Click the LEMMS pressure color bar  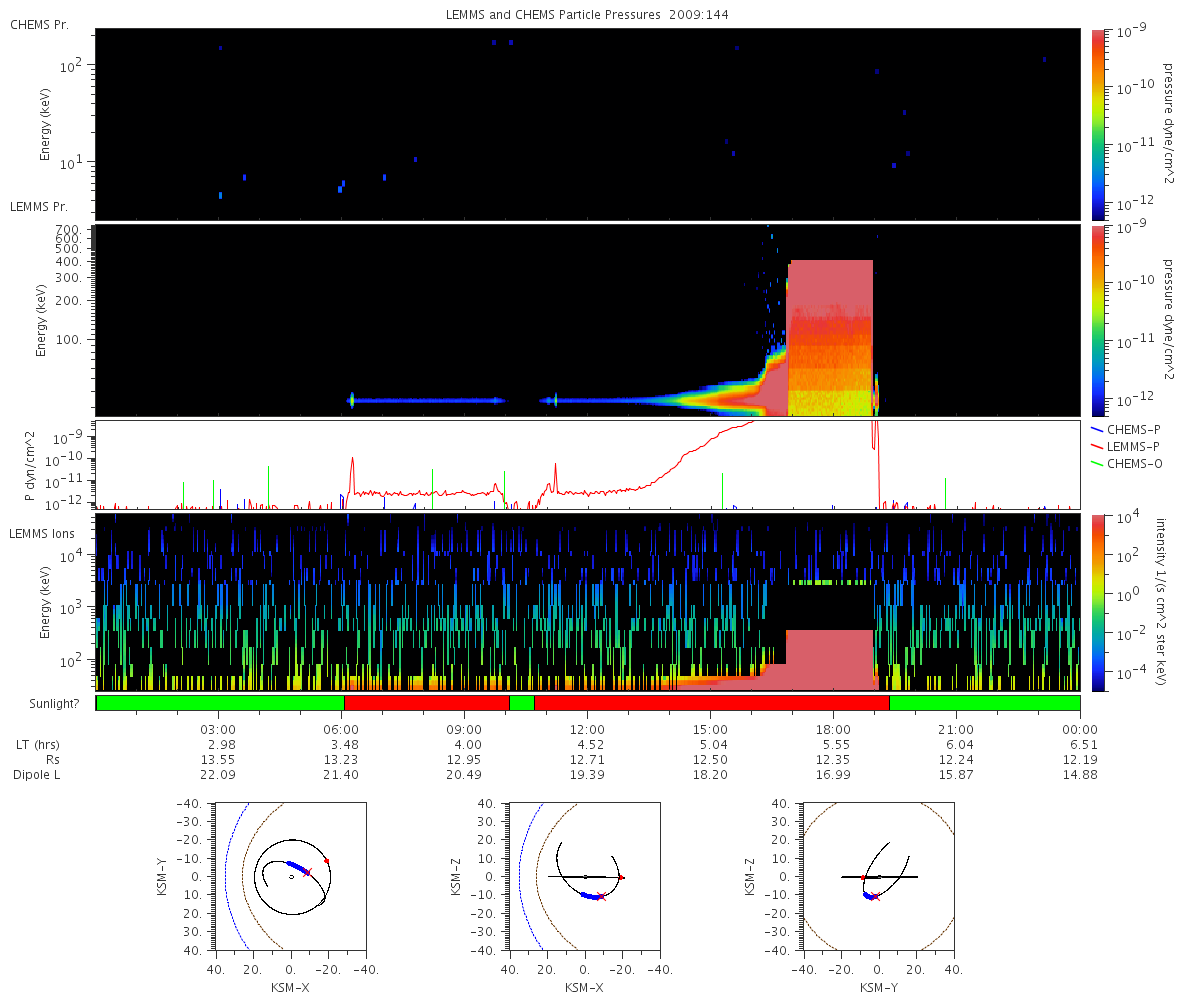coord(1099,320)
